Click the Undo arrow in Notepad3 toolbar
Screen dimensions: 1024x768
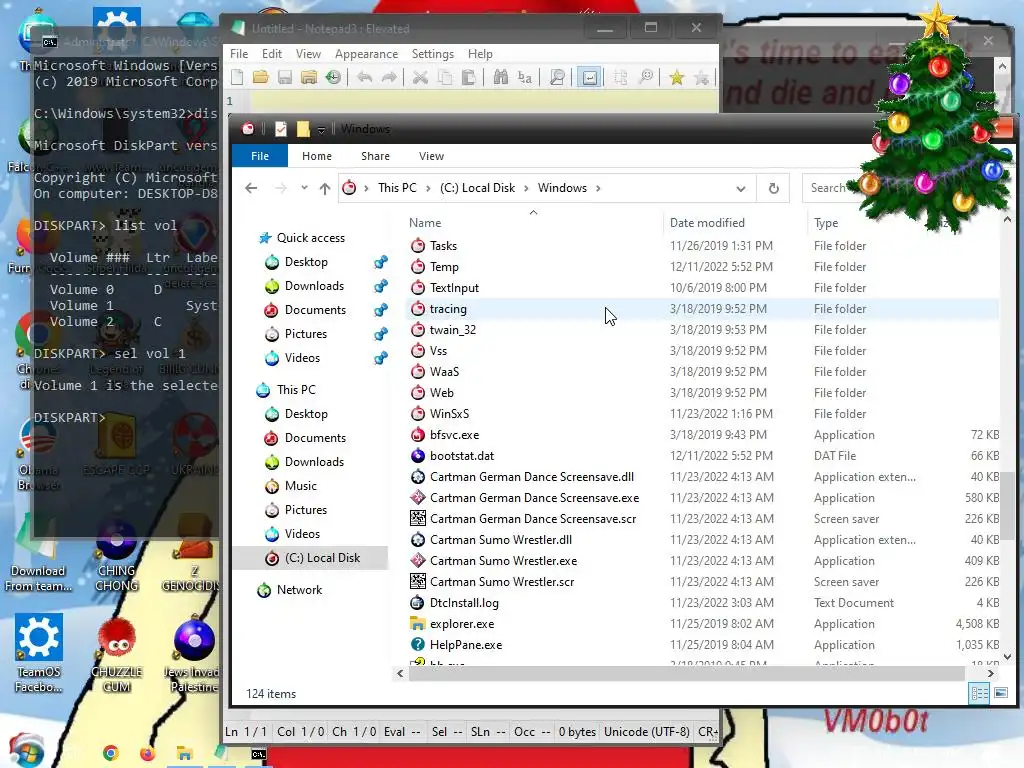[364, 78]
